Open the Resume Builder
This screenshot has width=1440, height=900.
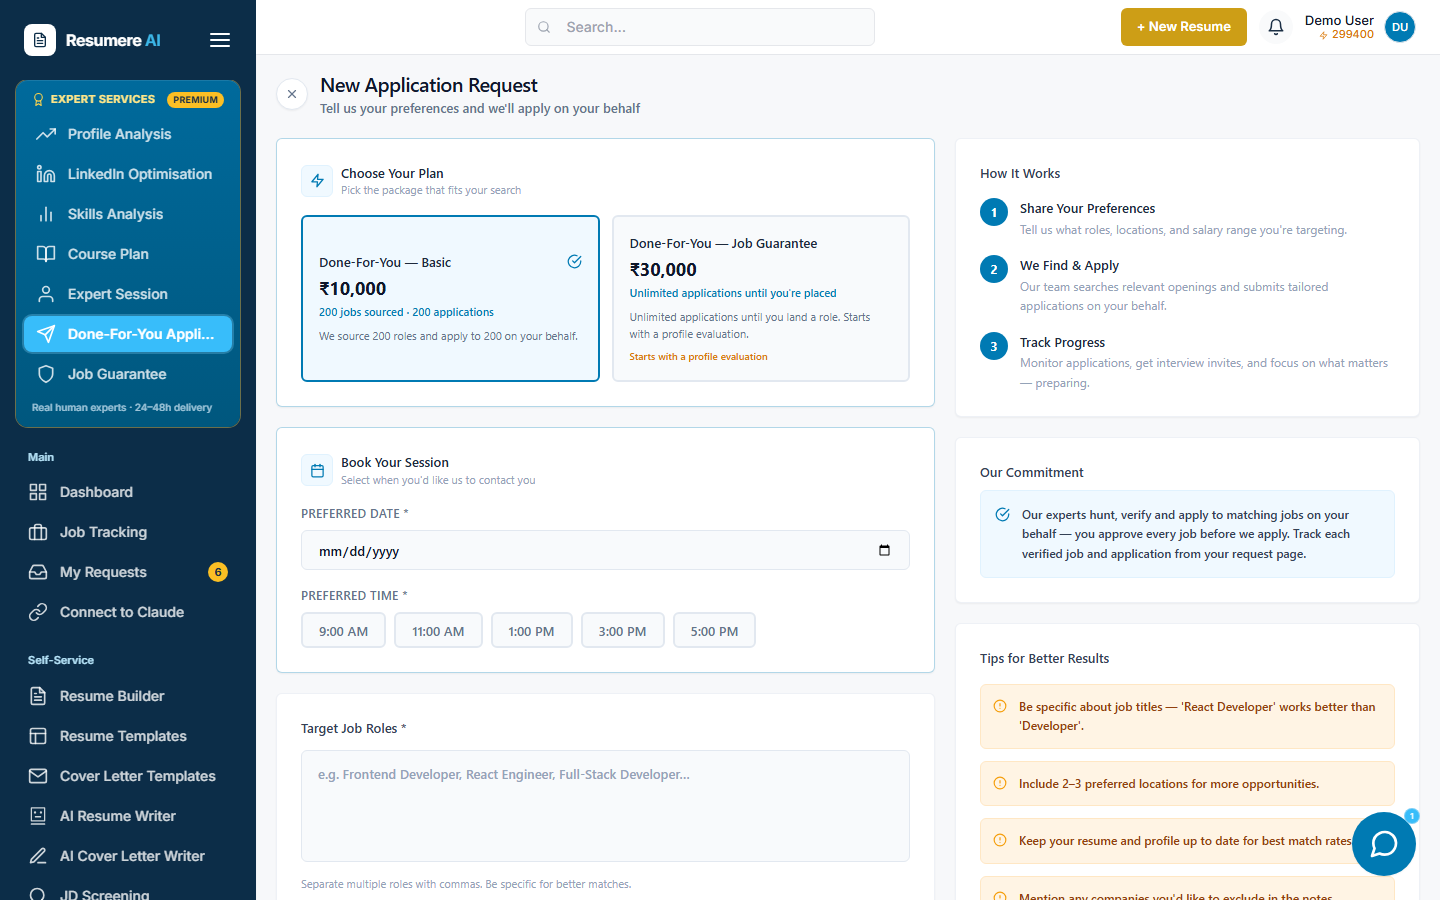pyautogui.click(x=128, y=696)
